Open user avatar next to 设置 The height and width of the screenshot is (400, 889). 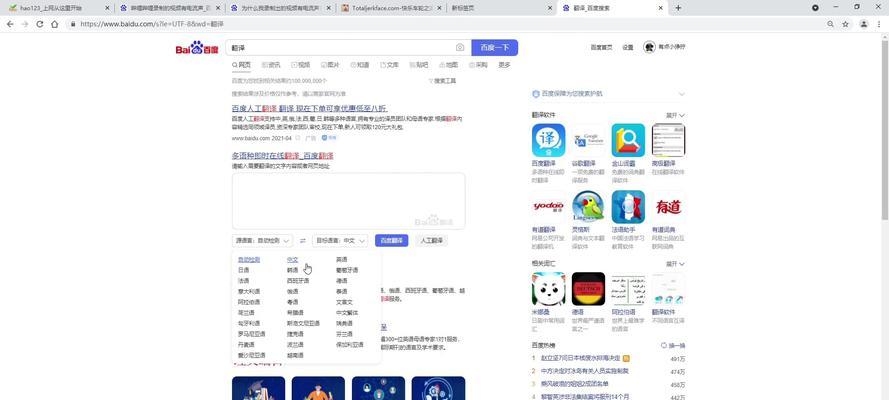(x=649, y=48)
